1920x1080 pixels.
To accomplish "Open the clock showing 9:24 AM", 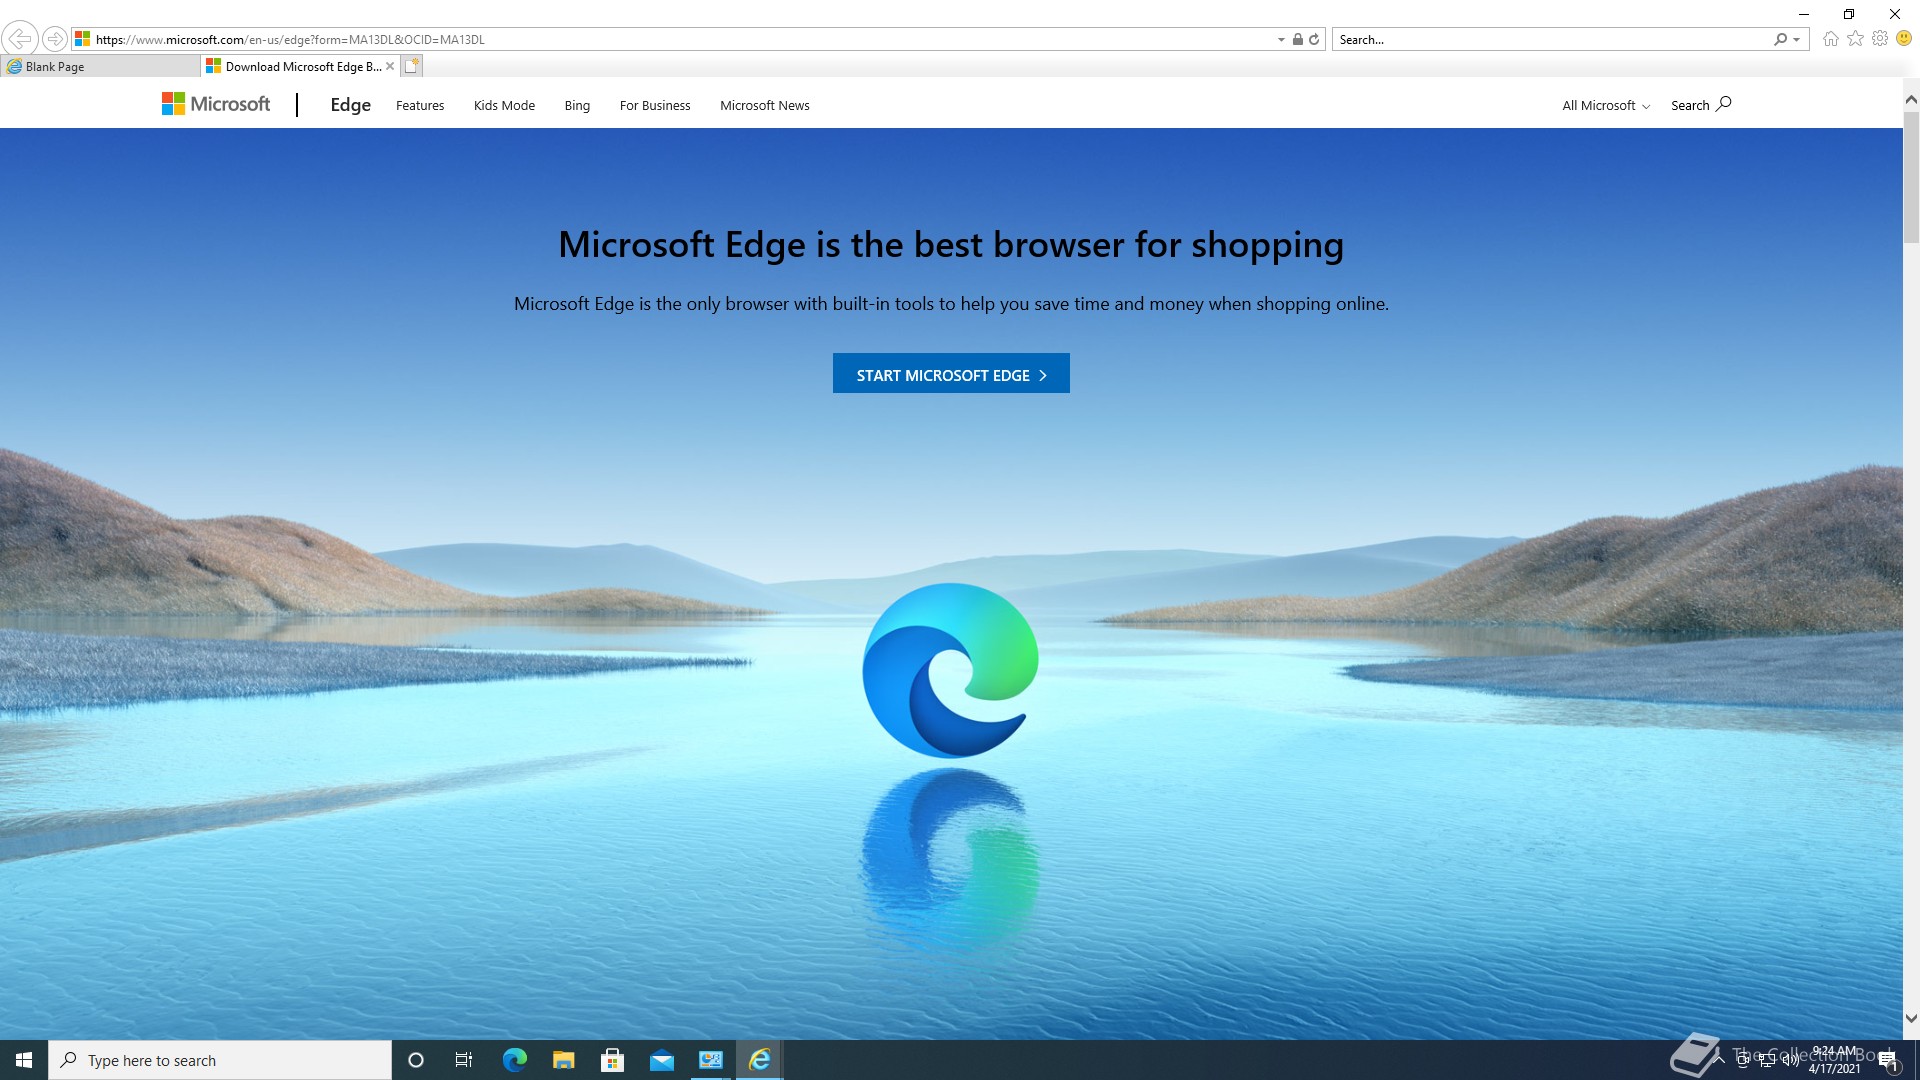I will (x=1834, y=1060).
